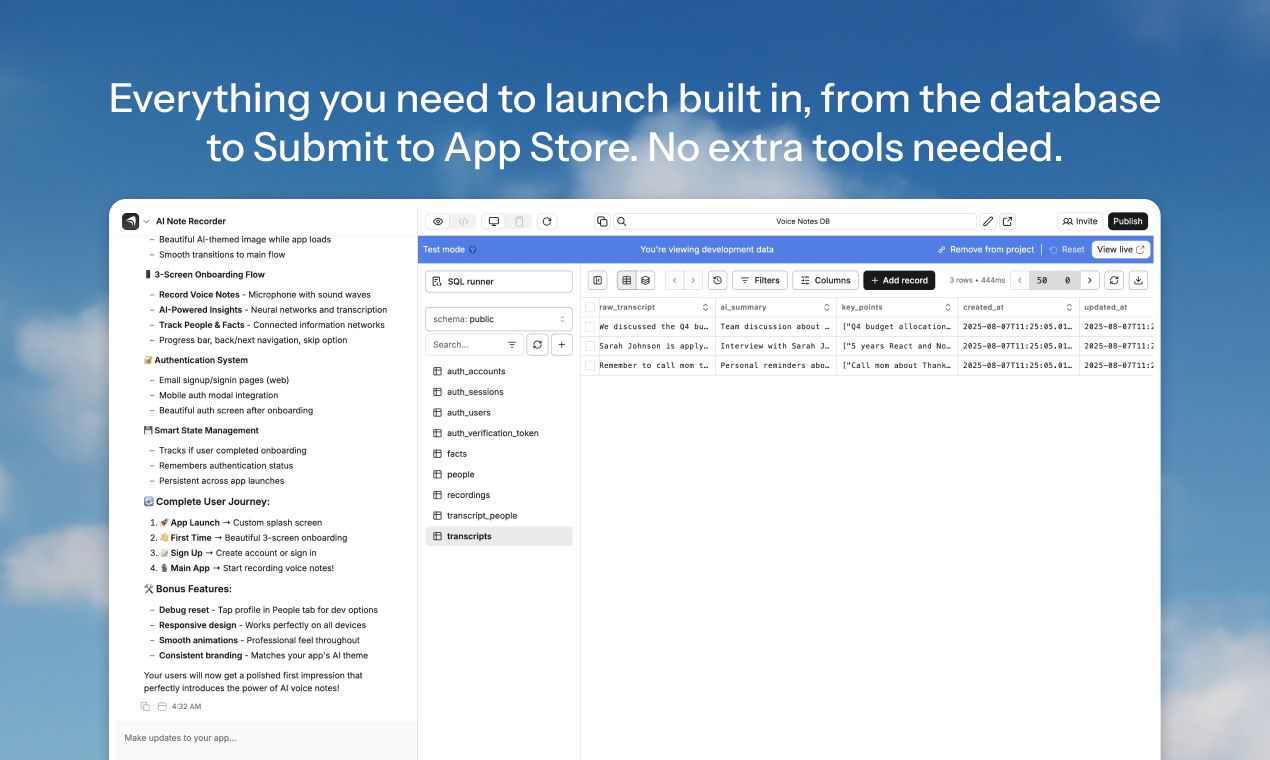The image size is (1270, 760).
Task: Sort by the key_points column arrows
Action: click(947, 307)
